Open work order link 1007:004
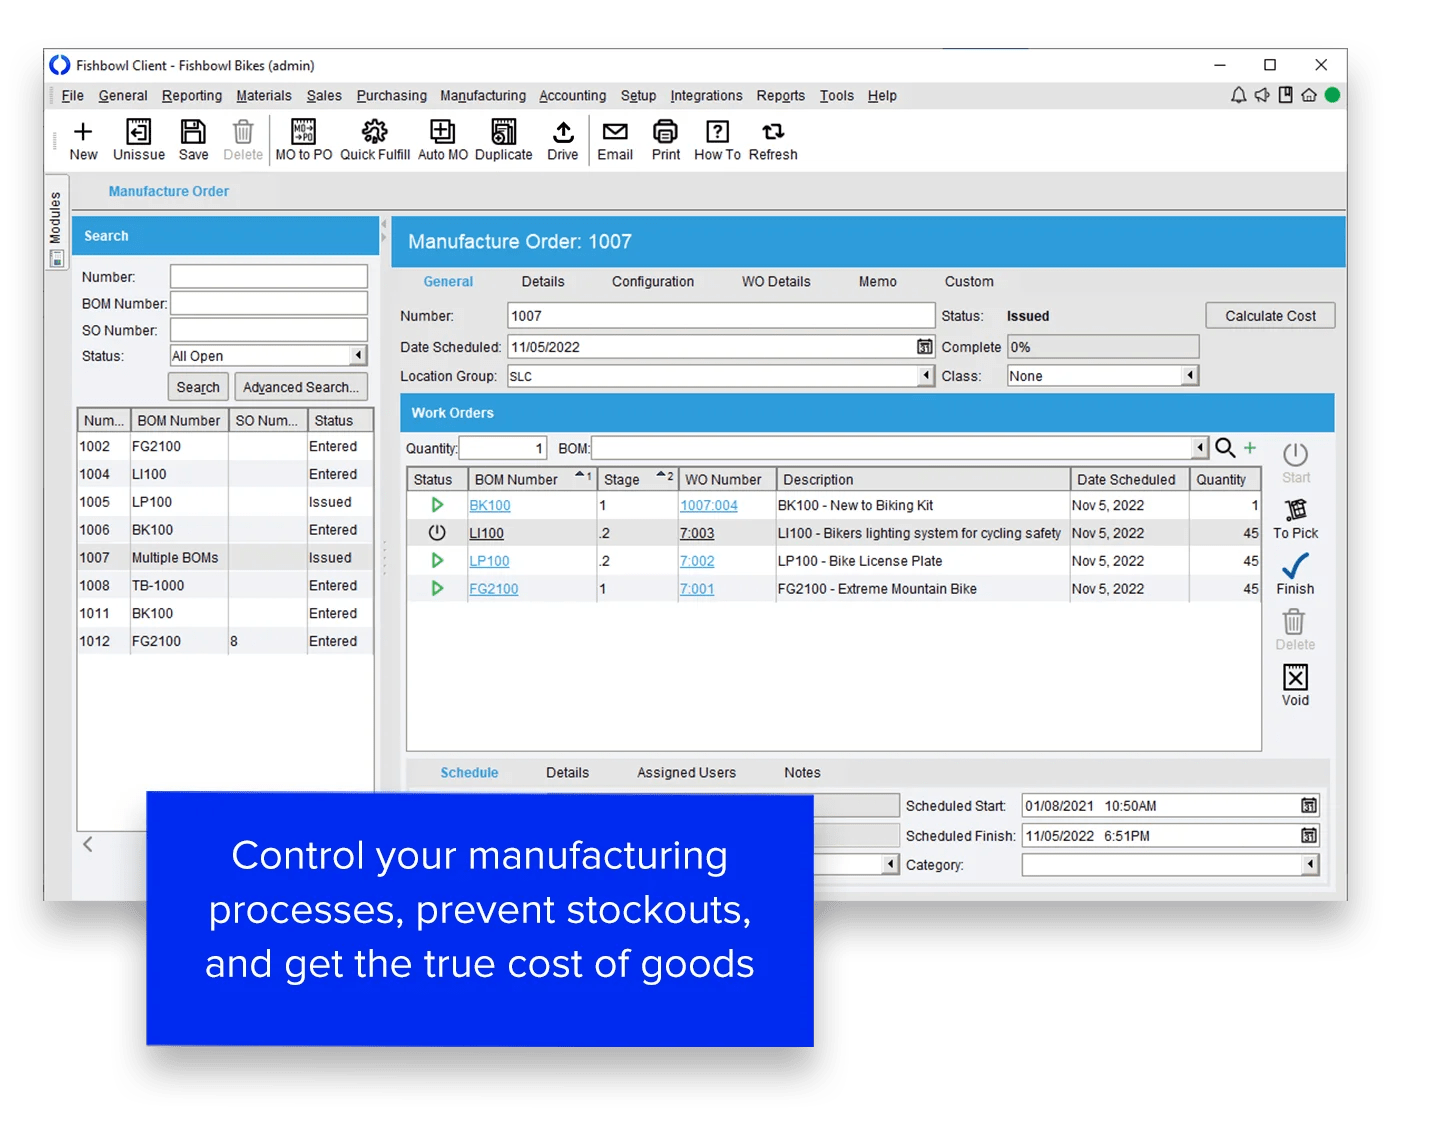This screenshot has height=1123, width=1440. 709,505
